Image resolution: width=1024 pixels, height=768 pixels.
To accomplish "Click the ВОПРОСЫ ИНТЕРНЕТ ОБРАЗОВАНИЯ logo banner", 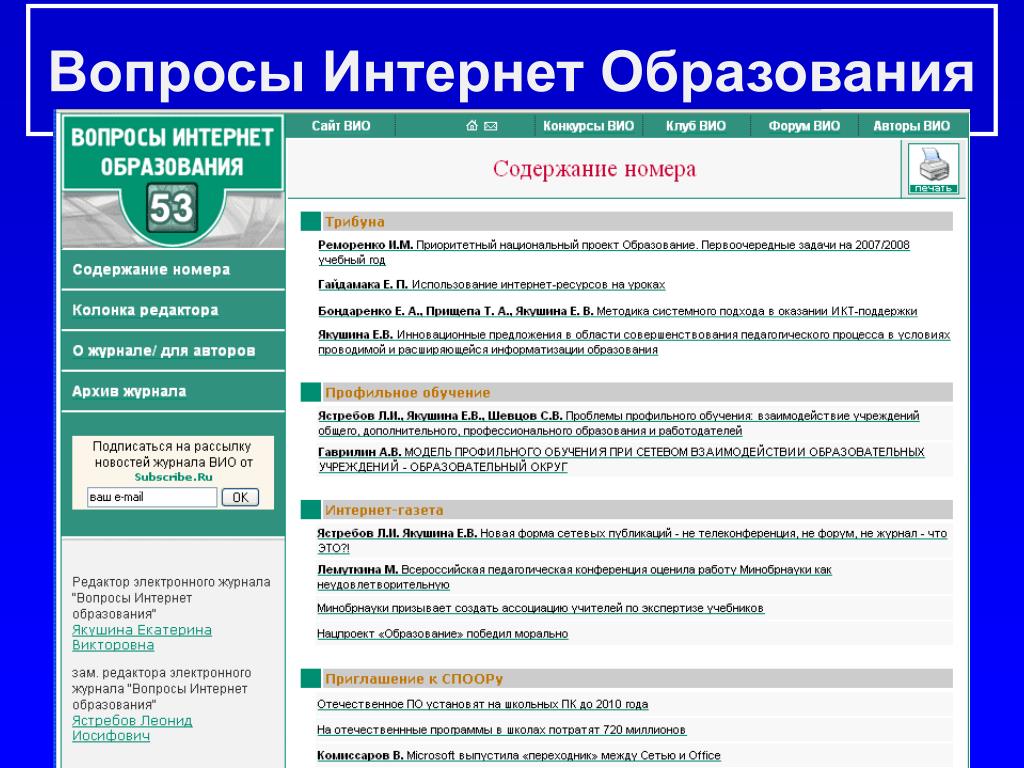I will 172,152.
